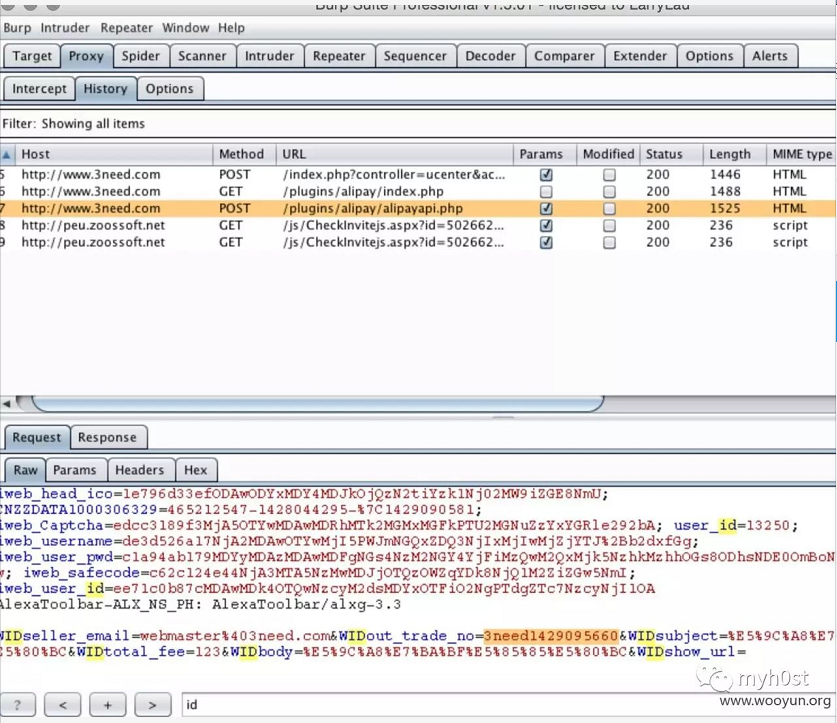Click the search help question mark button
The height and width of the screenshot is (723, 837).
click(x=17, y=705)
